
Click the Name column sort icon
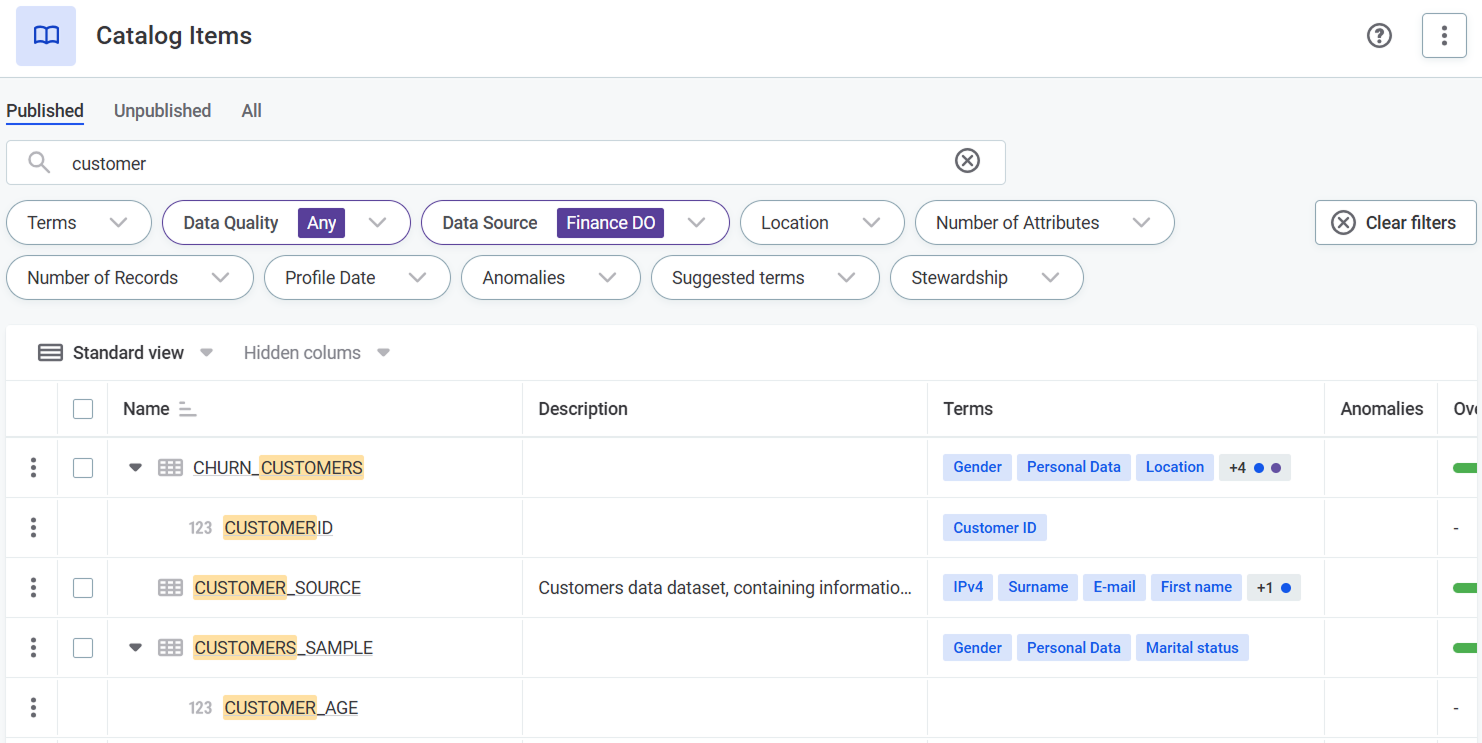pos(187,409)
